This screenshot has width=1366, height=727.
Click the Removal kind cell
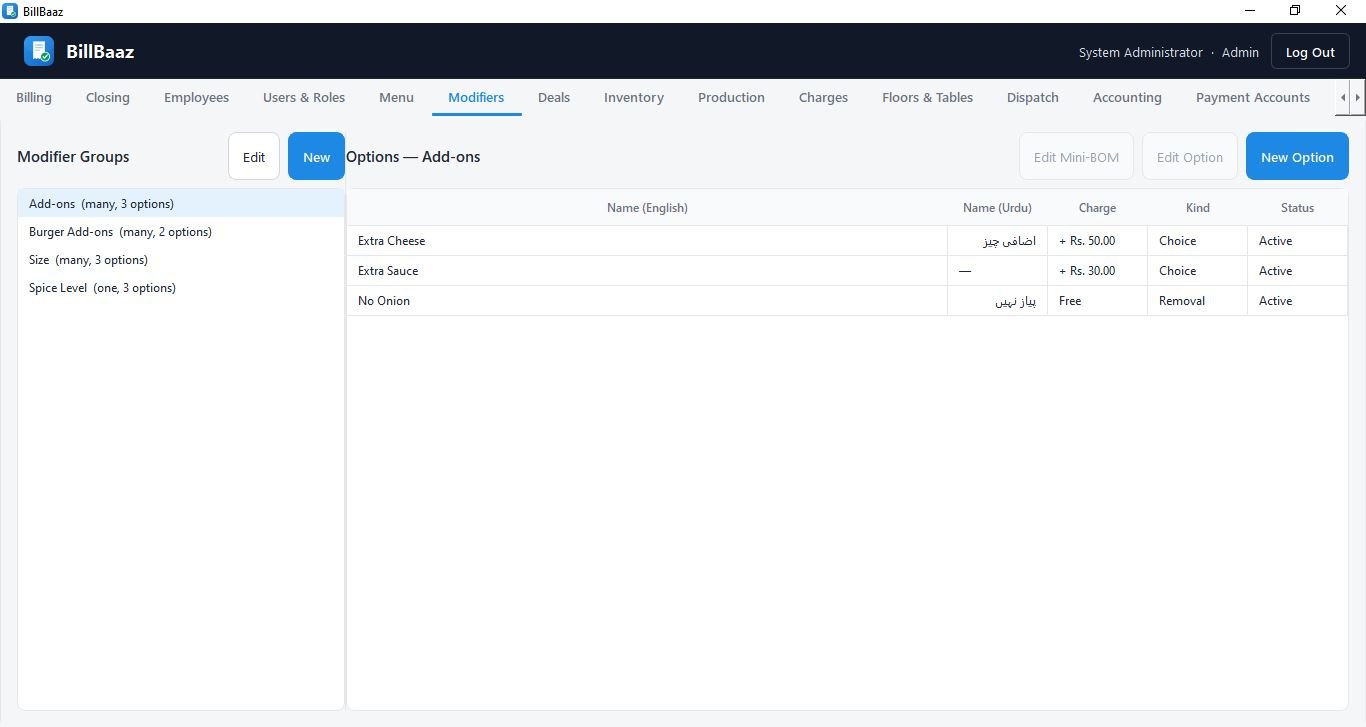1197,300
